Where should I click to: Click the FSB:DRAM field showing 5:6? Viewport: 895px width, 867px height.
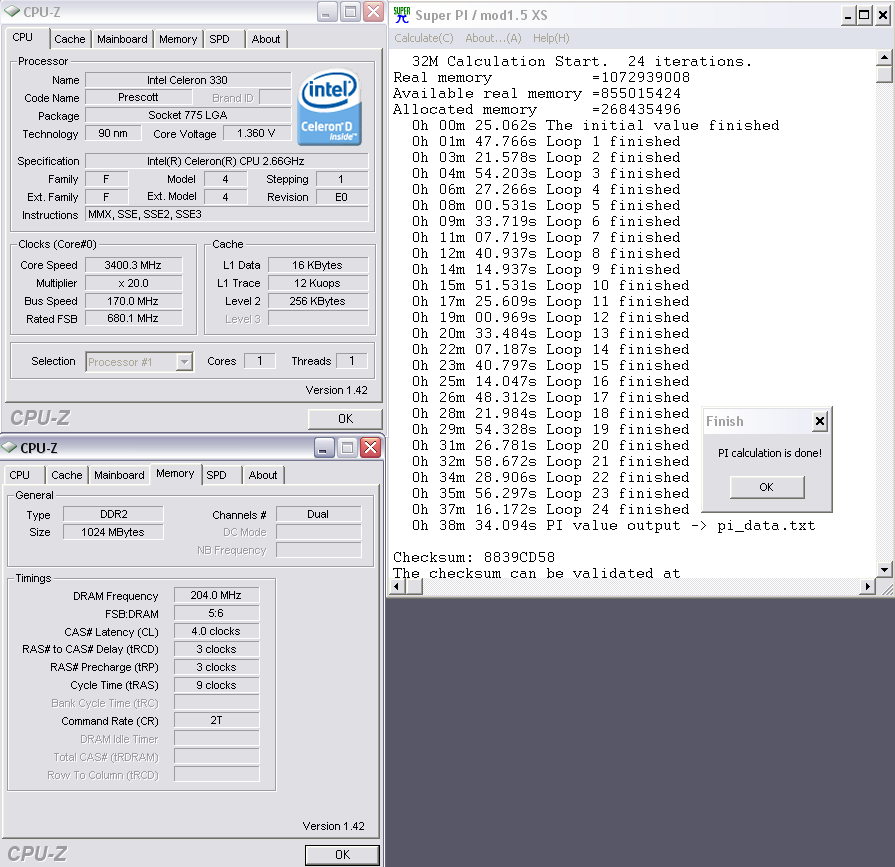pyautogui.click(x=216, y=614)
